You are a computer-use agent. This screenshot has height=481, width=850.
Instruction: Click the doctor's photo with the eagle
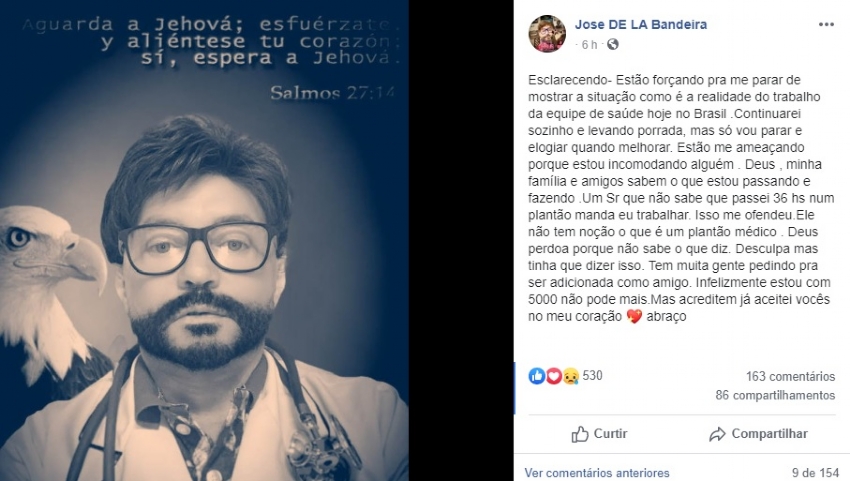pyautogui.click(x=204, y=240)
